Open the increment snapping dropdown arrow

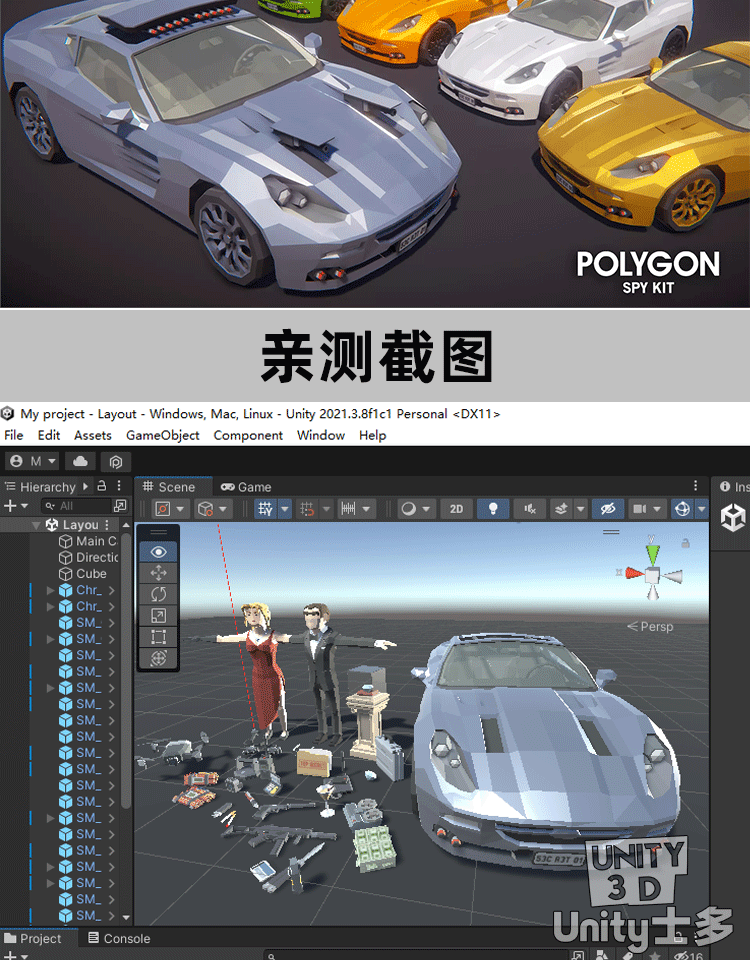click(366, 509)
